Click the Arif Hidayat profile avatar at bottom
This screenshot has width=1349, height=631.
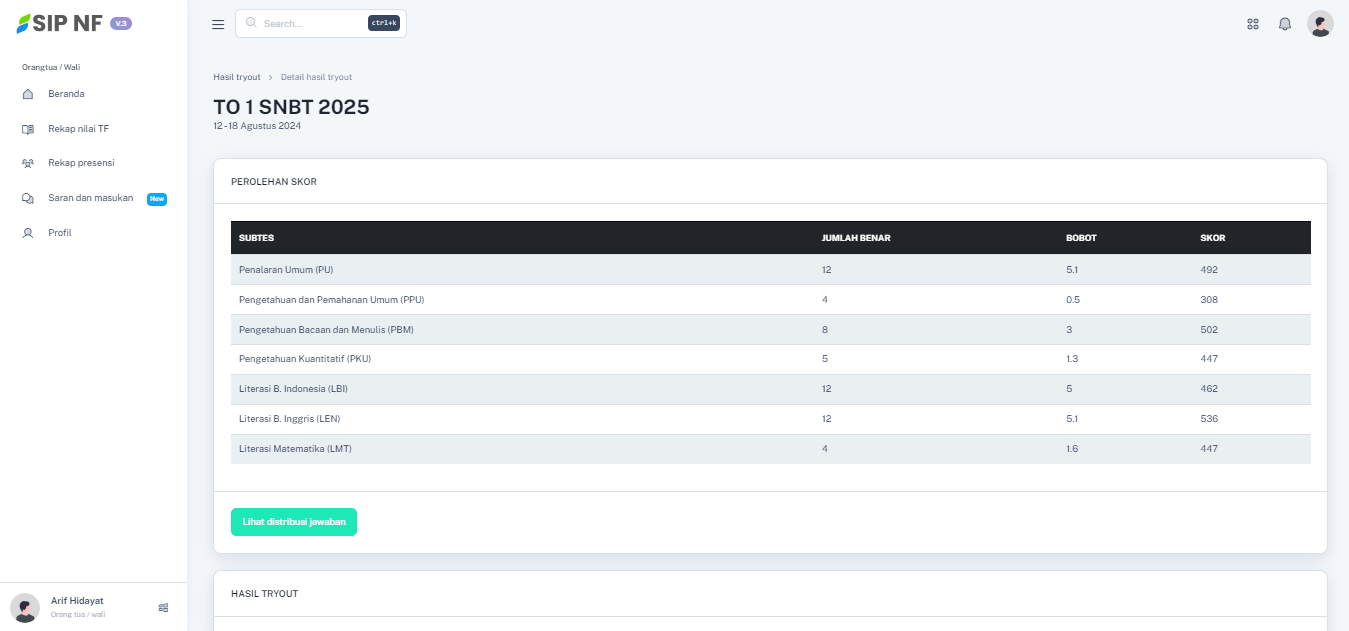pos(25,607)
